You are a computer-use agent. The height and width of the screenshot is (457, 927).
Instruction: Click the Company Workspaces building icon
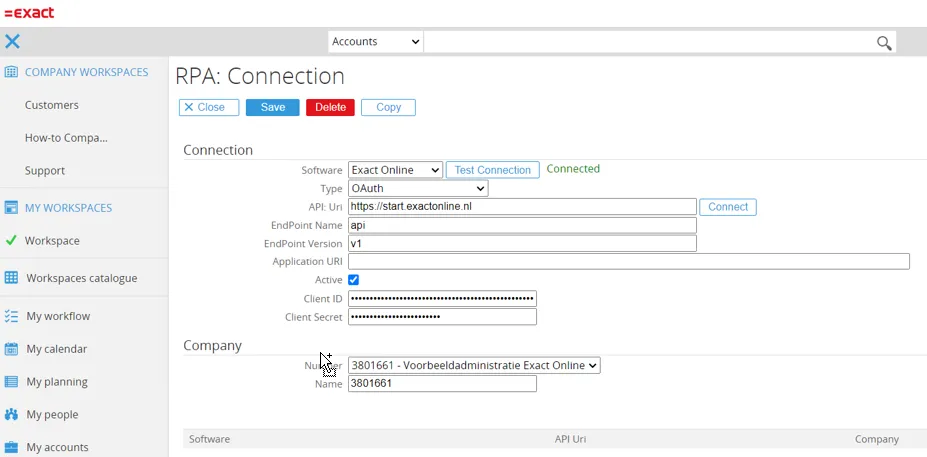11,72
